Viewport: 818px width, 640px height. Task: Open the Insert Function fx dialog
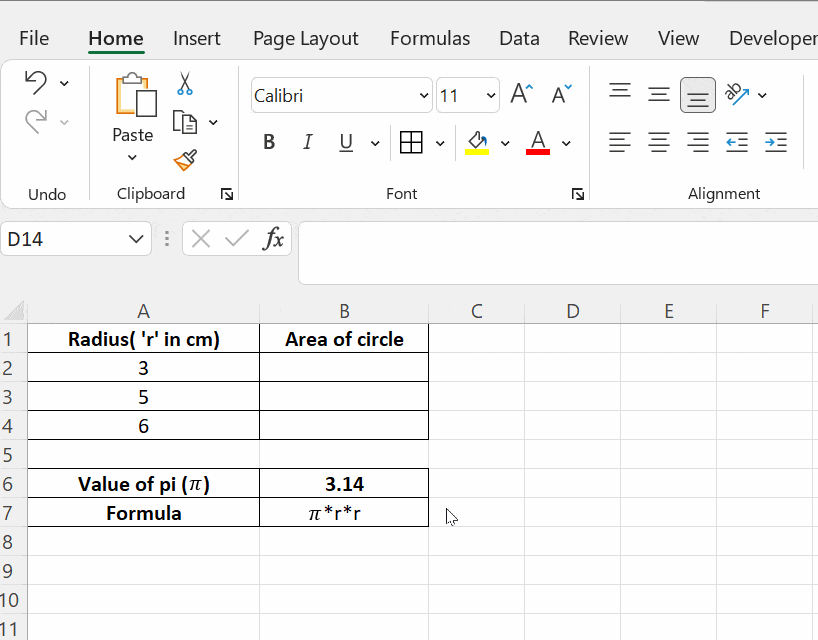pyautogui.click(x=274, y=239)
